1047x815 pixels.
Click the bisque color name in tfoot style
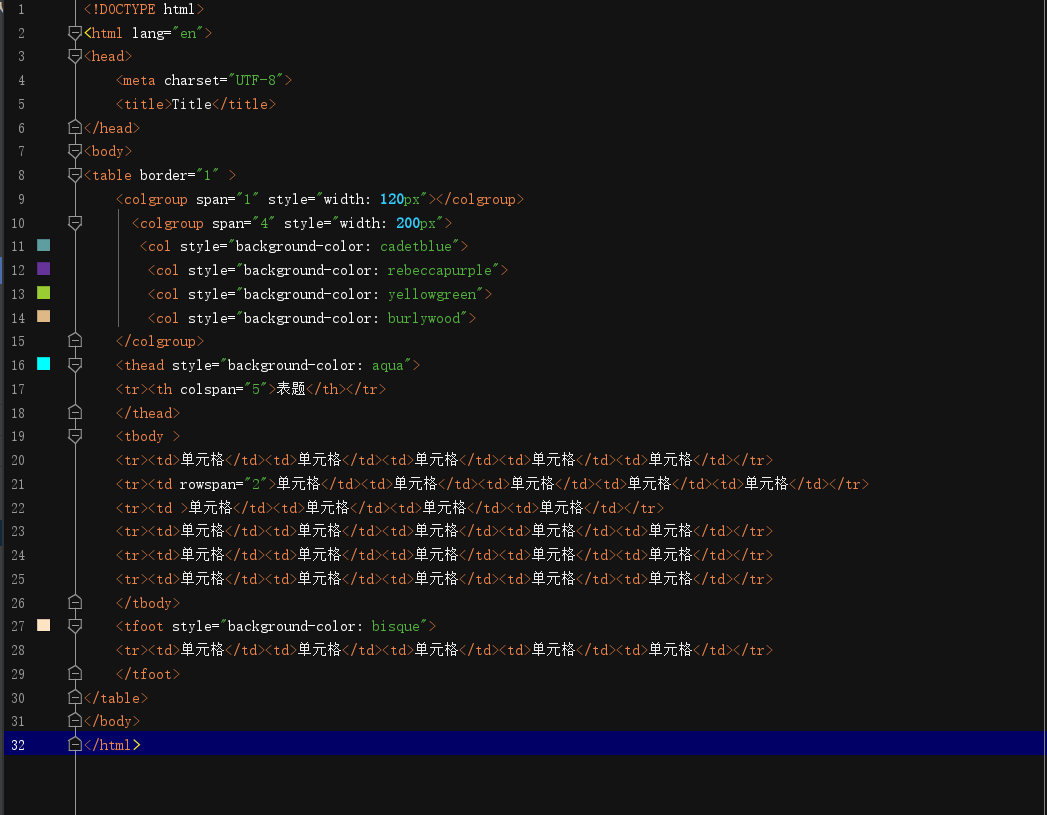(x=395, y=626)
